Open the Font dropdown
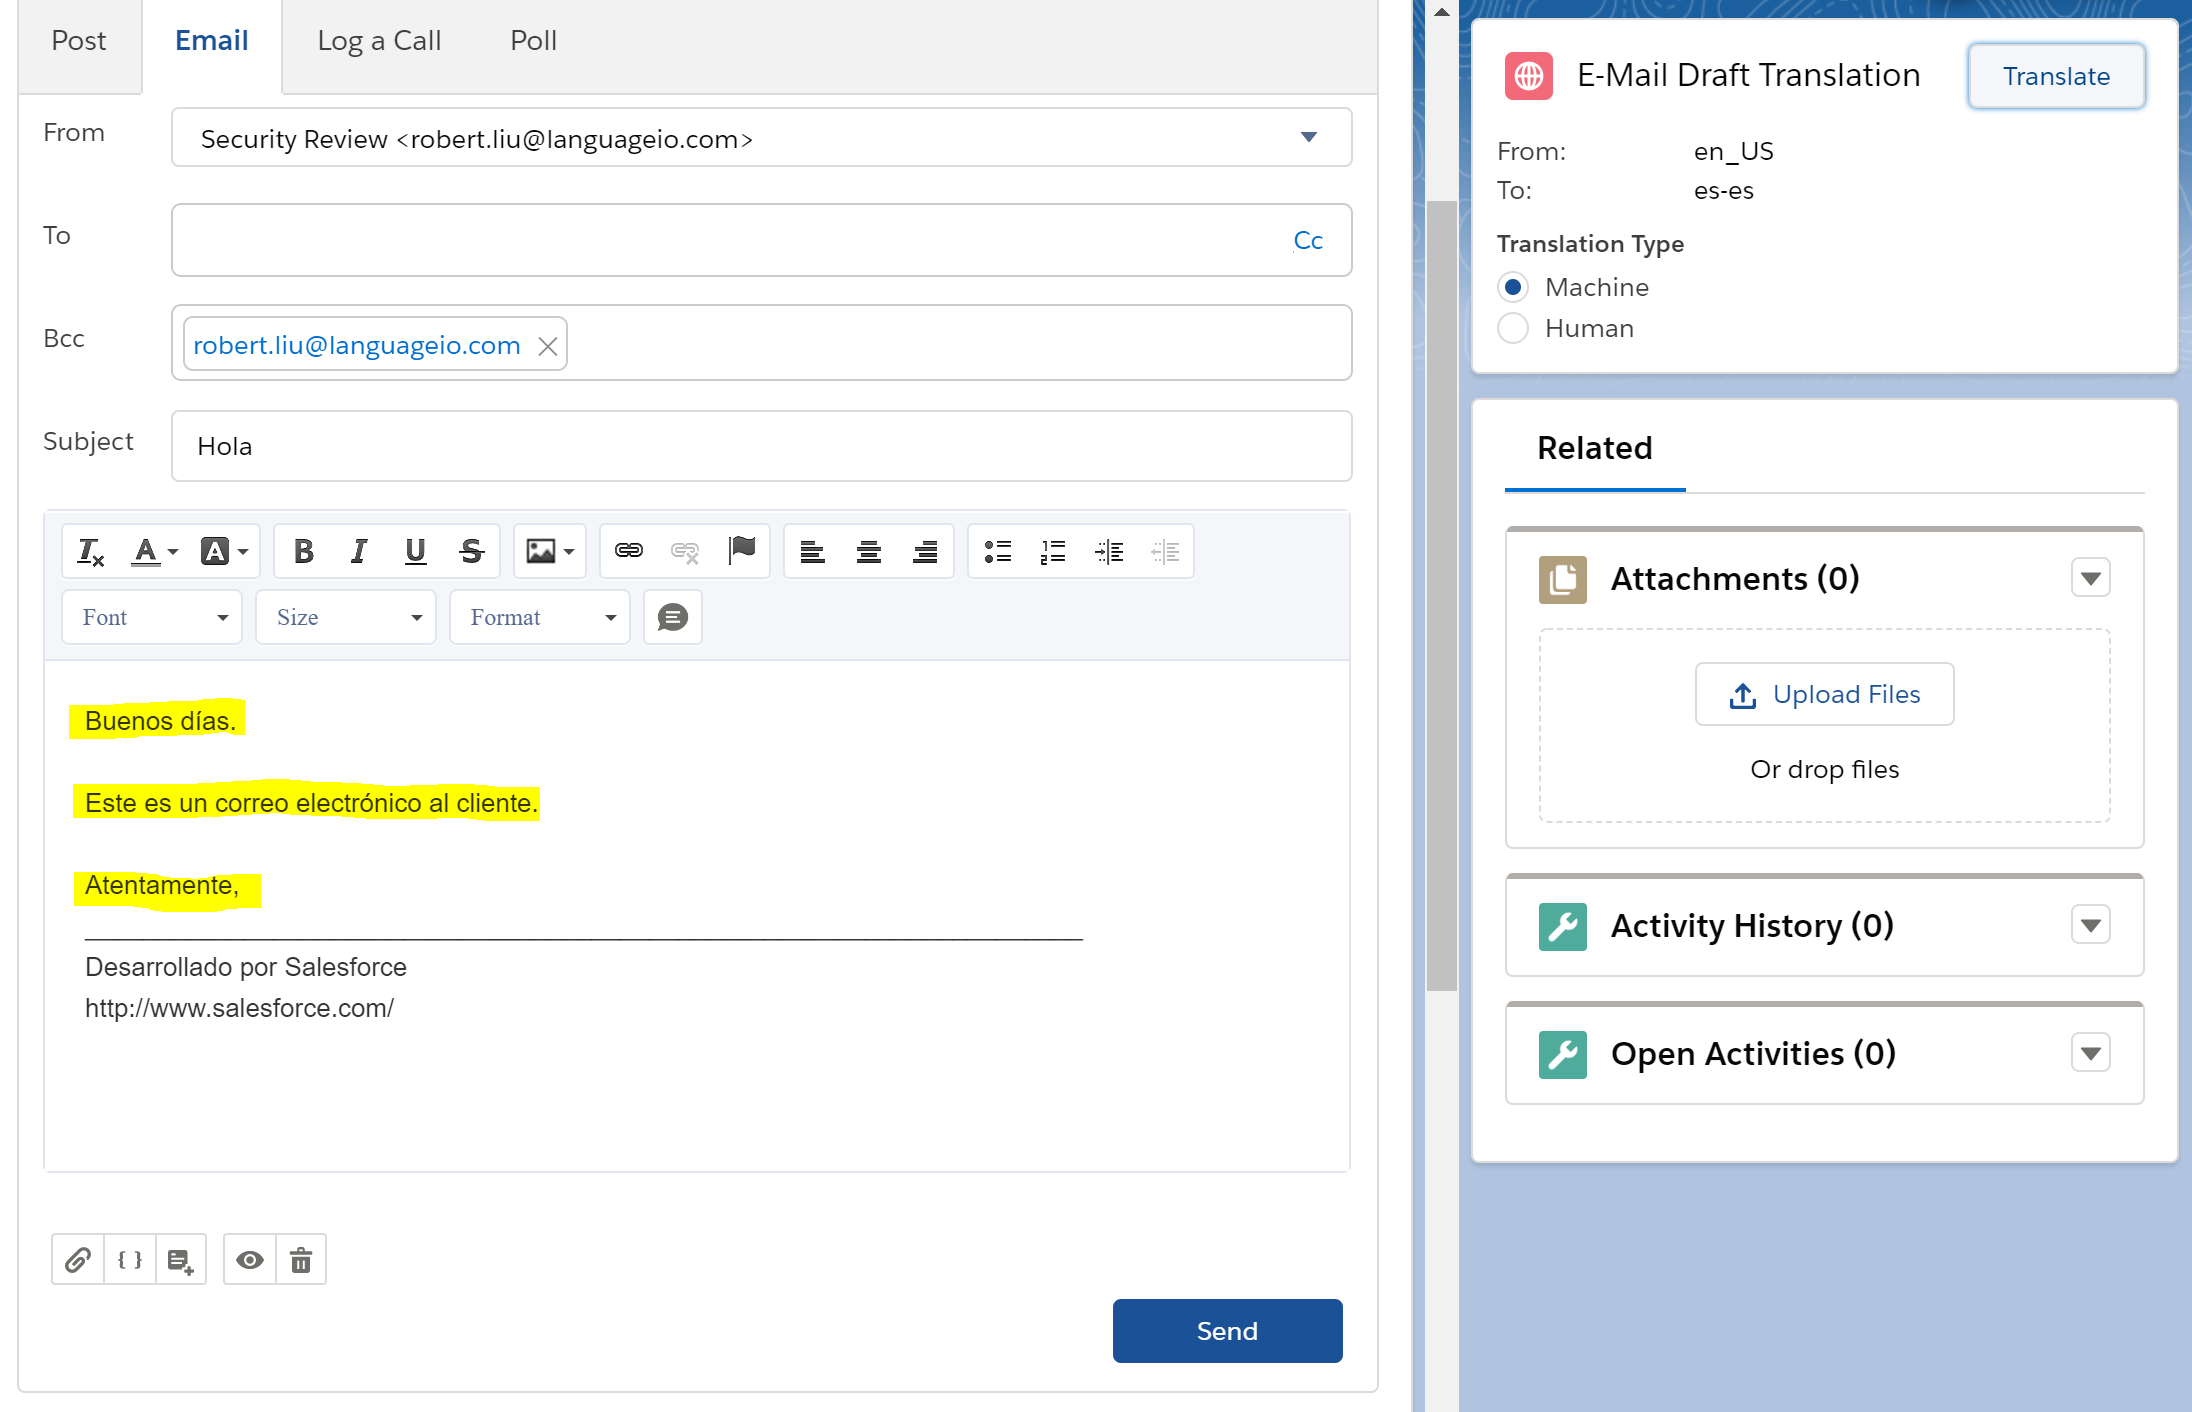The image size is (2192, 1412). [153, 617]
